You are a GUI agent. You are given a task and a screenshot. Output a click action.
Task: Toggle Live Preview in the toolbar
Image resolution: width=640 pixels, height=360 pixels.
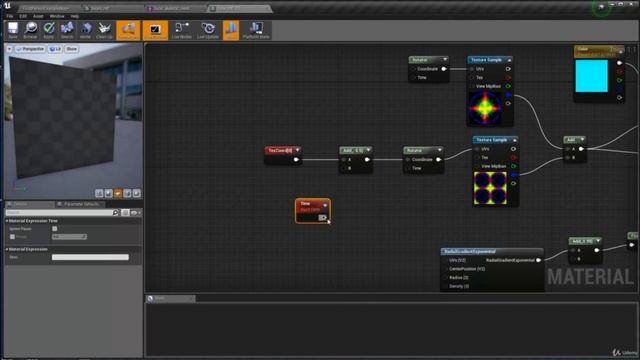tap(155, 30)
